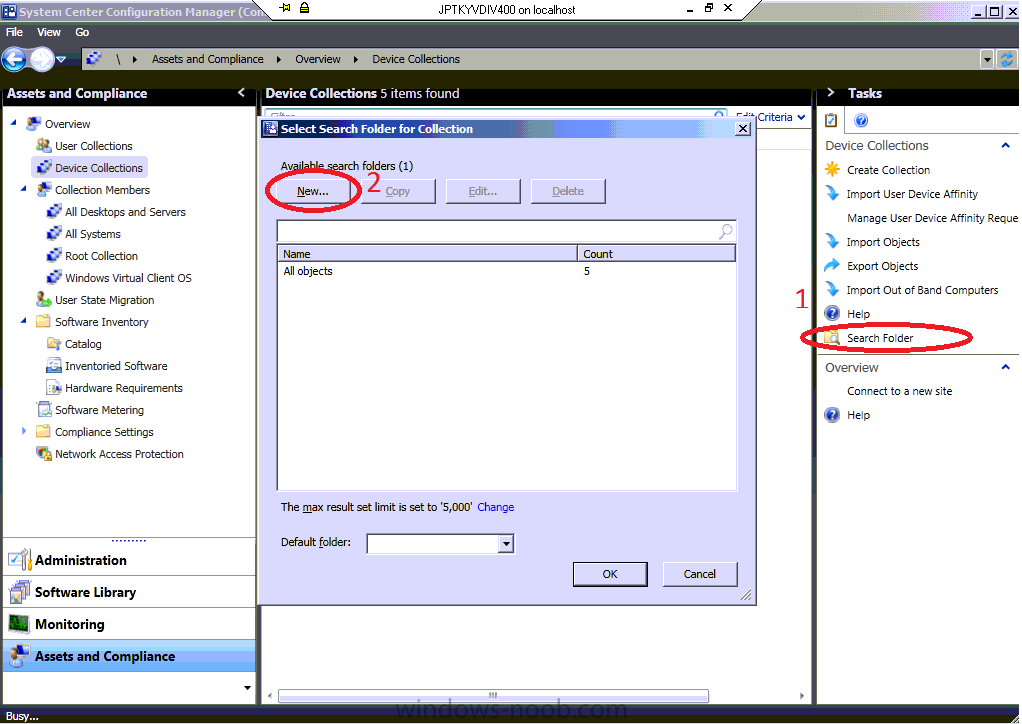Switch to the Administration workspace

[129, 560]
